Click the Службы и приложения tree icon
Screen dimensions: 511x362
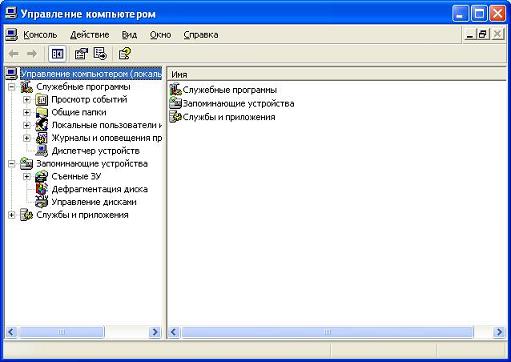pyautogui.click(x=27, y=215)
